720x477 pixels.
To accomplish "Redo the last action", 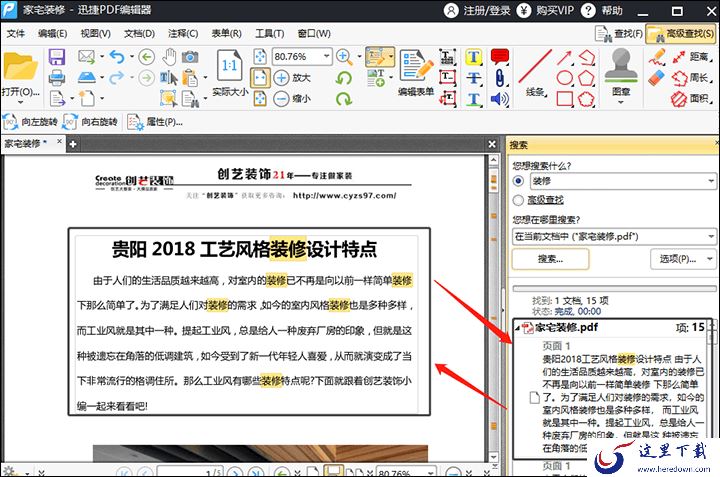I will pos(117,78).
